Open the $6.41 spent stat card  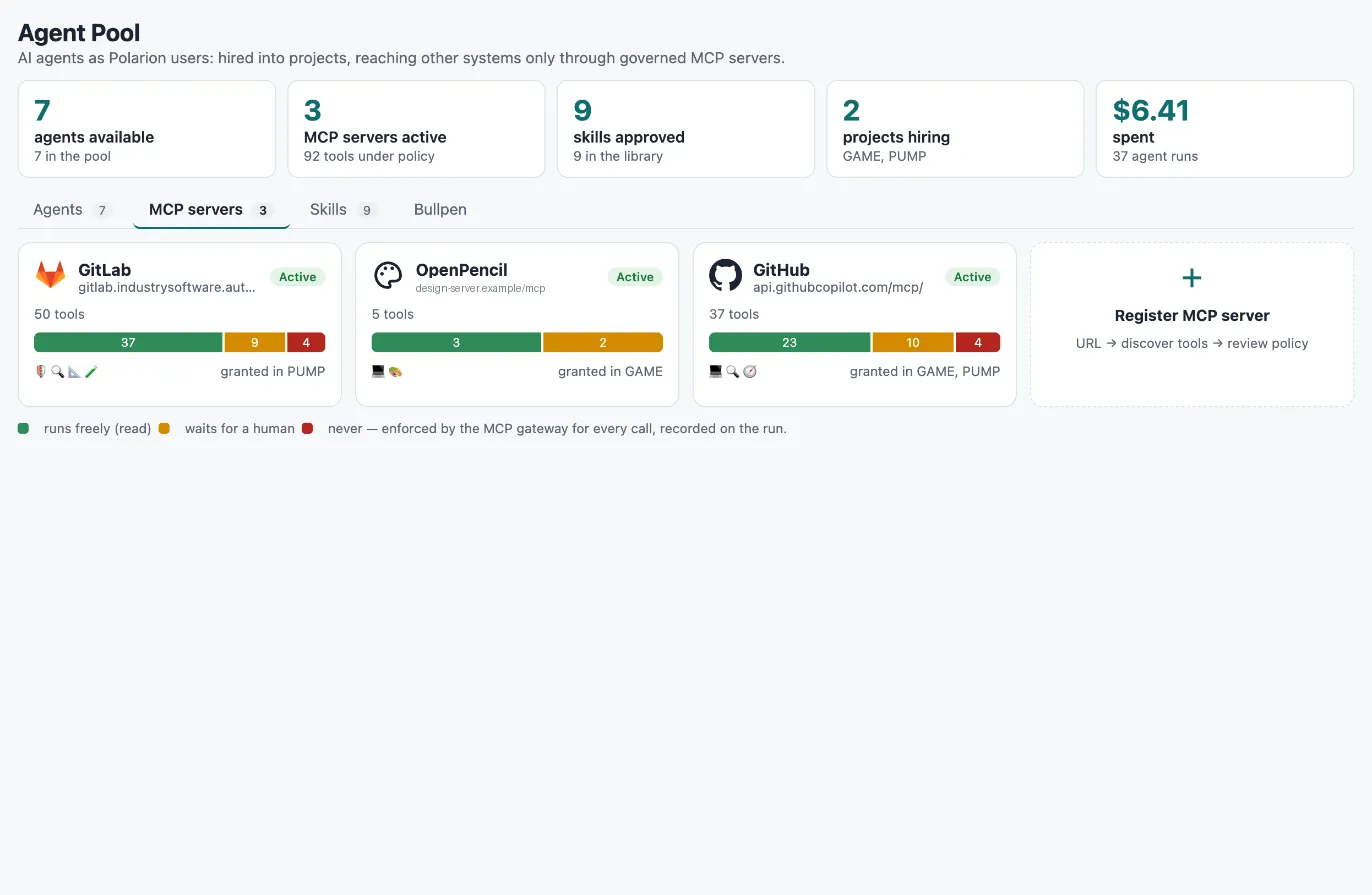(x=1225, y=129)
